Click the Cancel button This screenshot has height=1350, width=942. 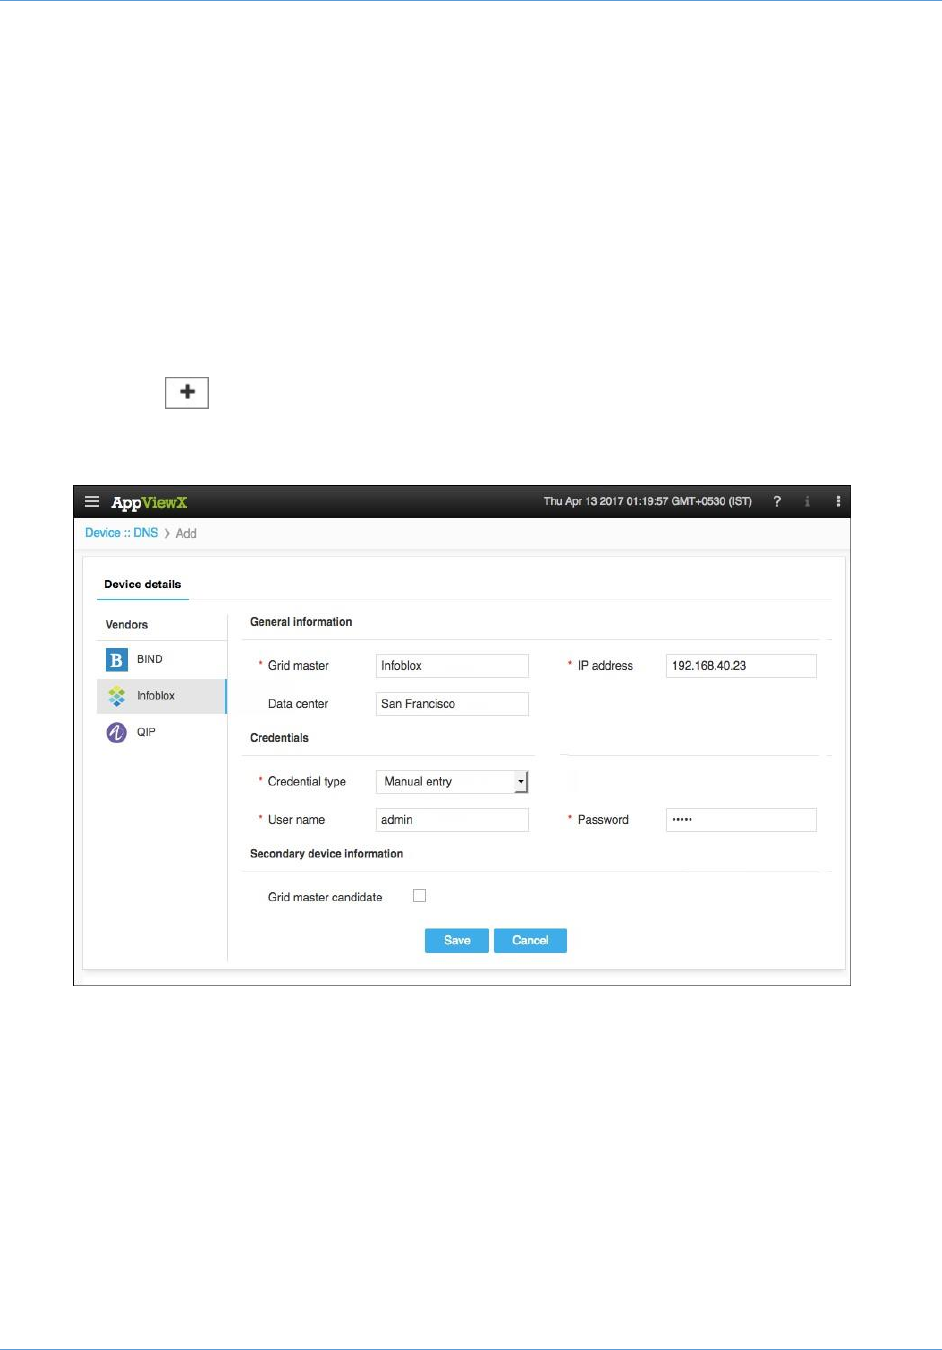530,940
